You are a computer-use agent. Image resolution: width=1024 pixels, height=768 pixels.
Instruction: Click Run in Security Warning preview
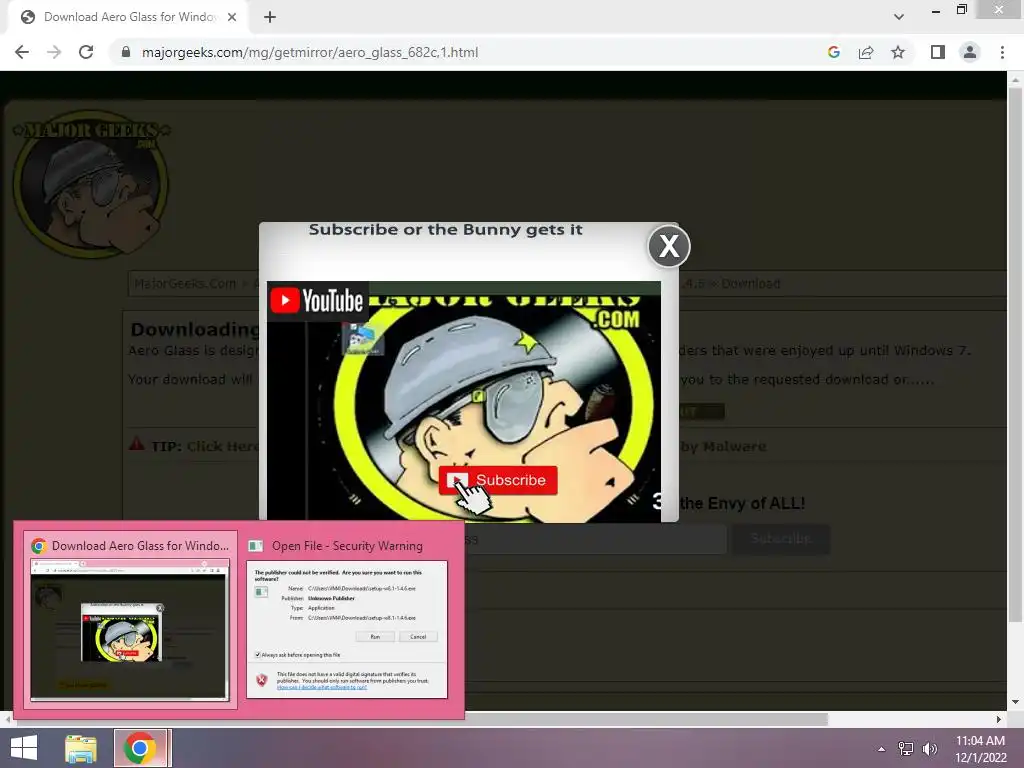click(x=376, y=636)
